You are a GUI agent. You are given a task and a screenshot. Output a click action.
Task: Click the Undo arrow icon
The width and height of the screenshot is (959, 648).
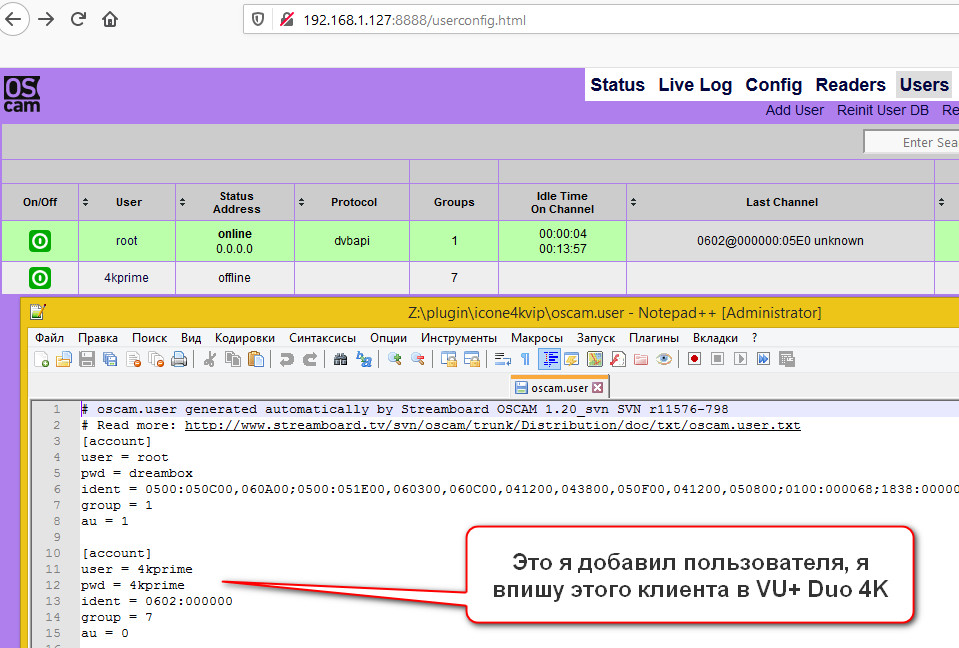tap(286, 359)
